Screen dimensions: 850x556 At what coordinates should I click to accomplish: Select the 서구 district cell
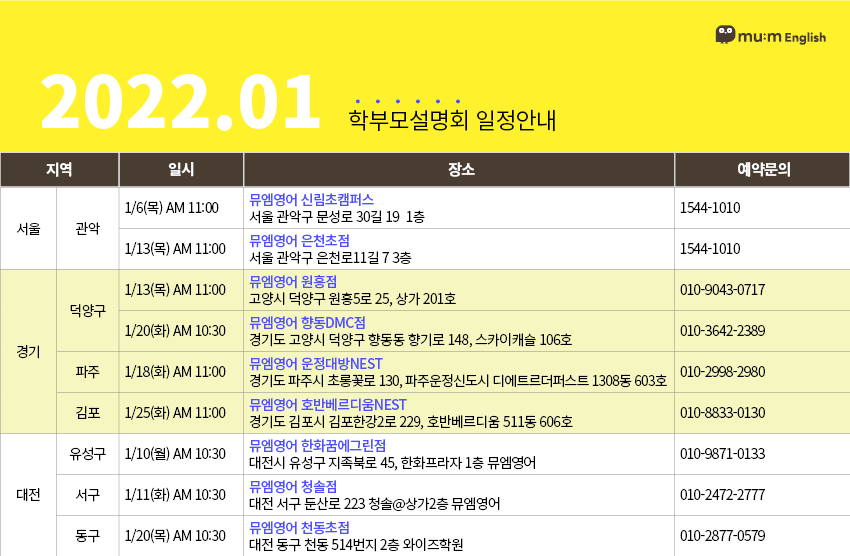click(88, 495)
